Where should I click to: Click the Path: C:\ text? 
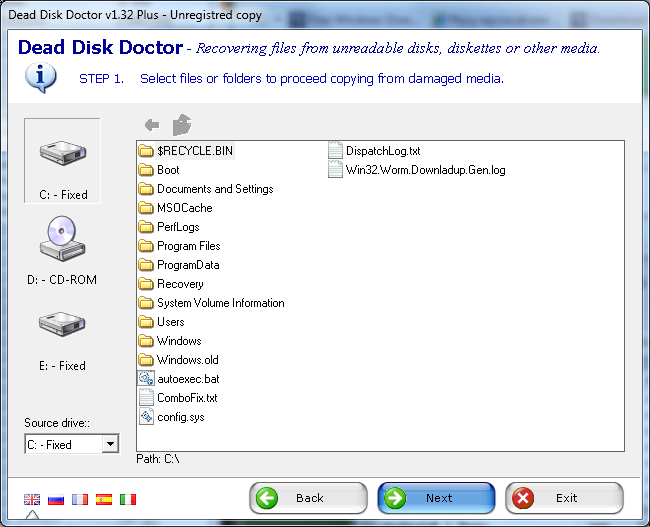158,459
